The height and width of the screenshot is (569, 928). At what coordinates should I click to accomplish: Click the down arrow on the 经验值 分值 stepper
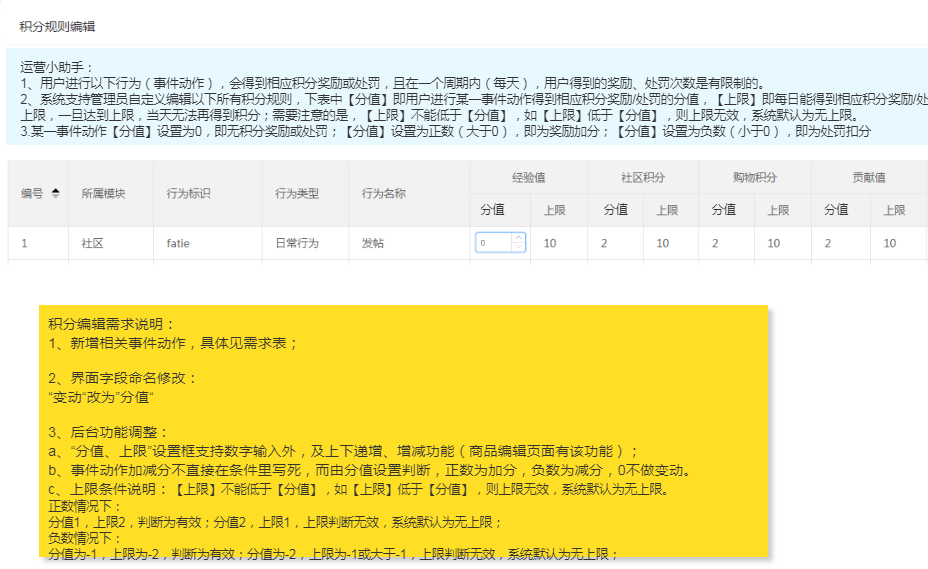517,247
